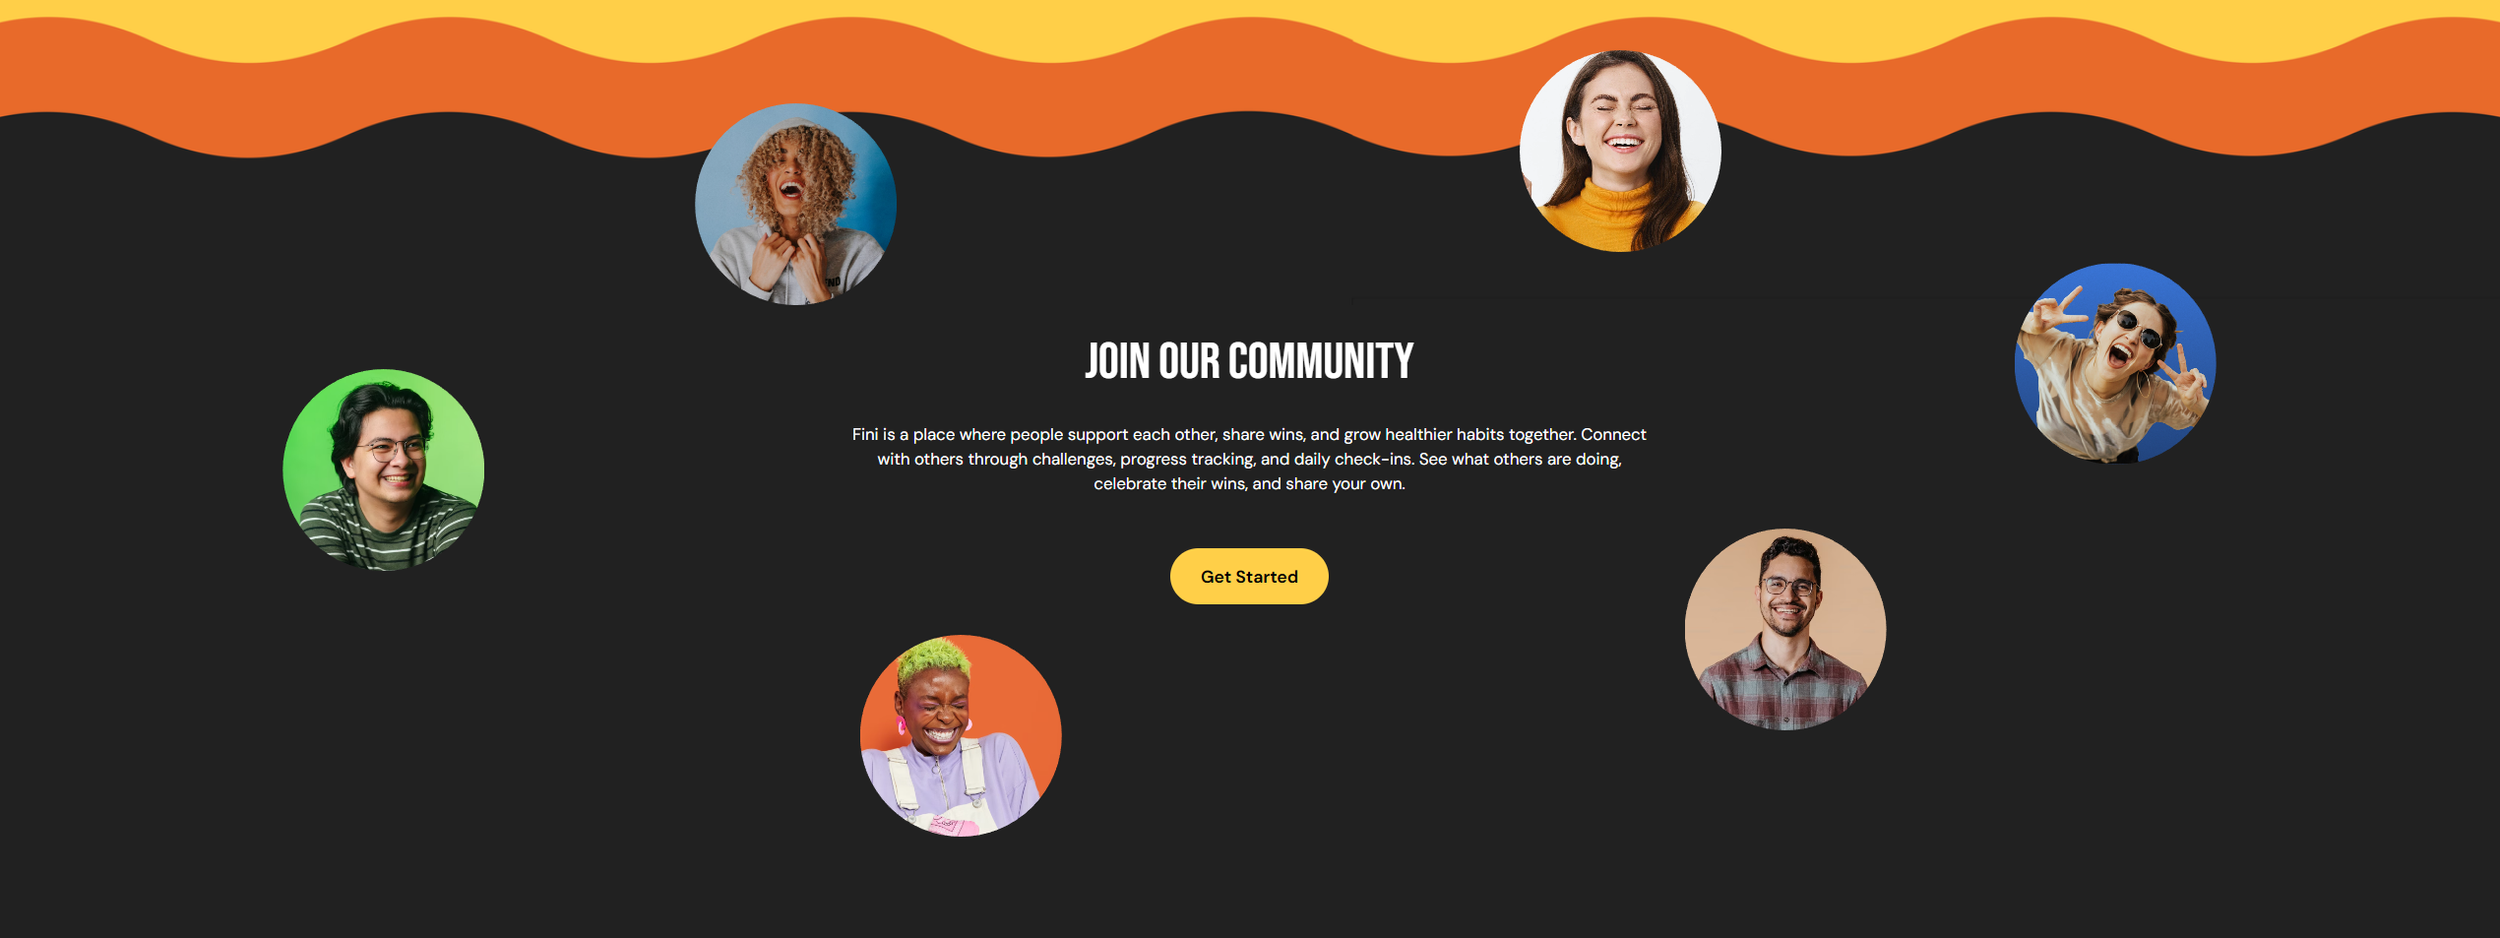Click the lime green hair on the orange avatar

click(x=932, y=659)
